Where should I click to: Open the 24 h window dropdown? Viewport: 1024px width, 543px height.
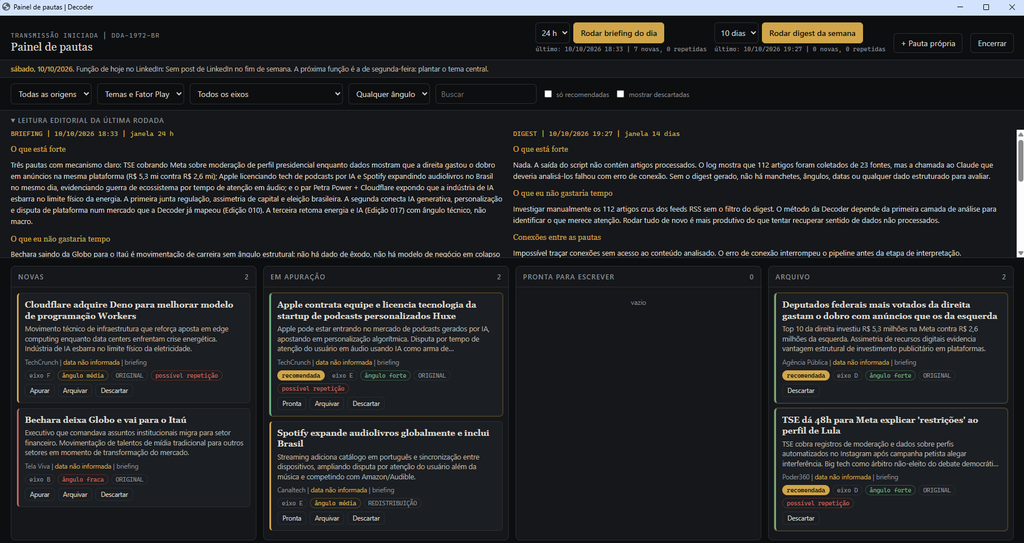(x=552, y=33)
